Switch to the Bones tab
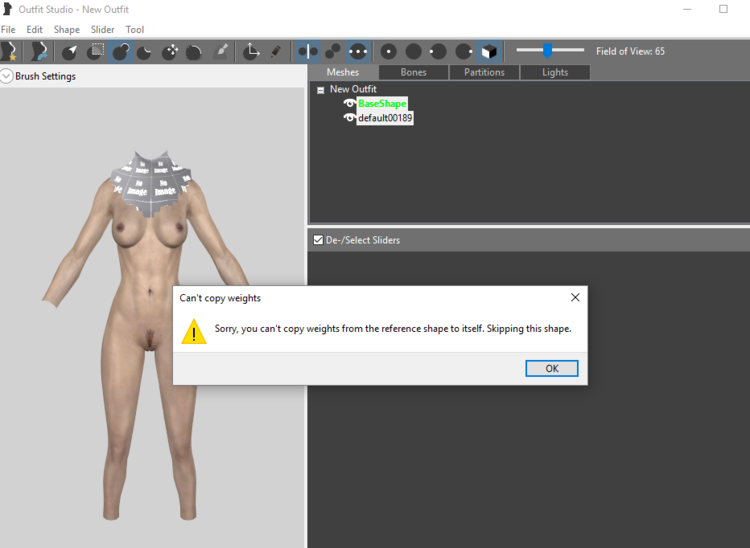The height and width of the screenshot is (548, 750). (x=413, y=72)
